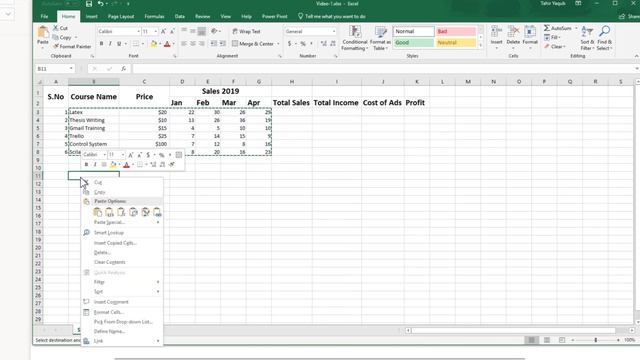The width and height of the screenshot is (640, 360).
Task: Open the Insert ribbon tab
Action: click(91, 16)
